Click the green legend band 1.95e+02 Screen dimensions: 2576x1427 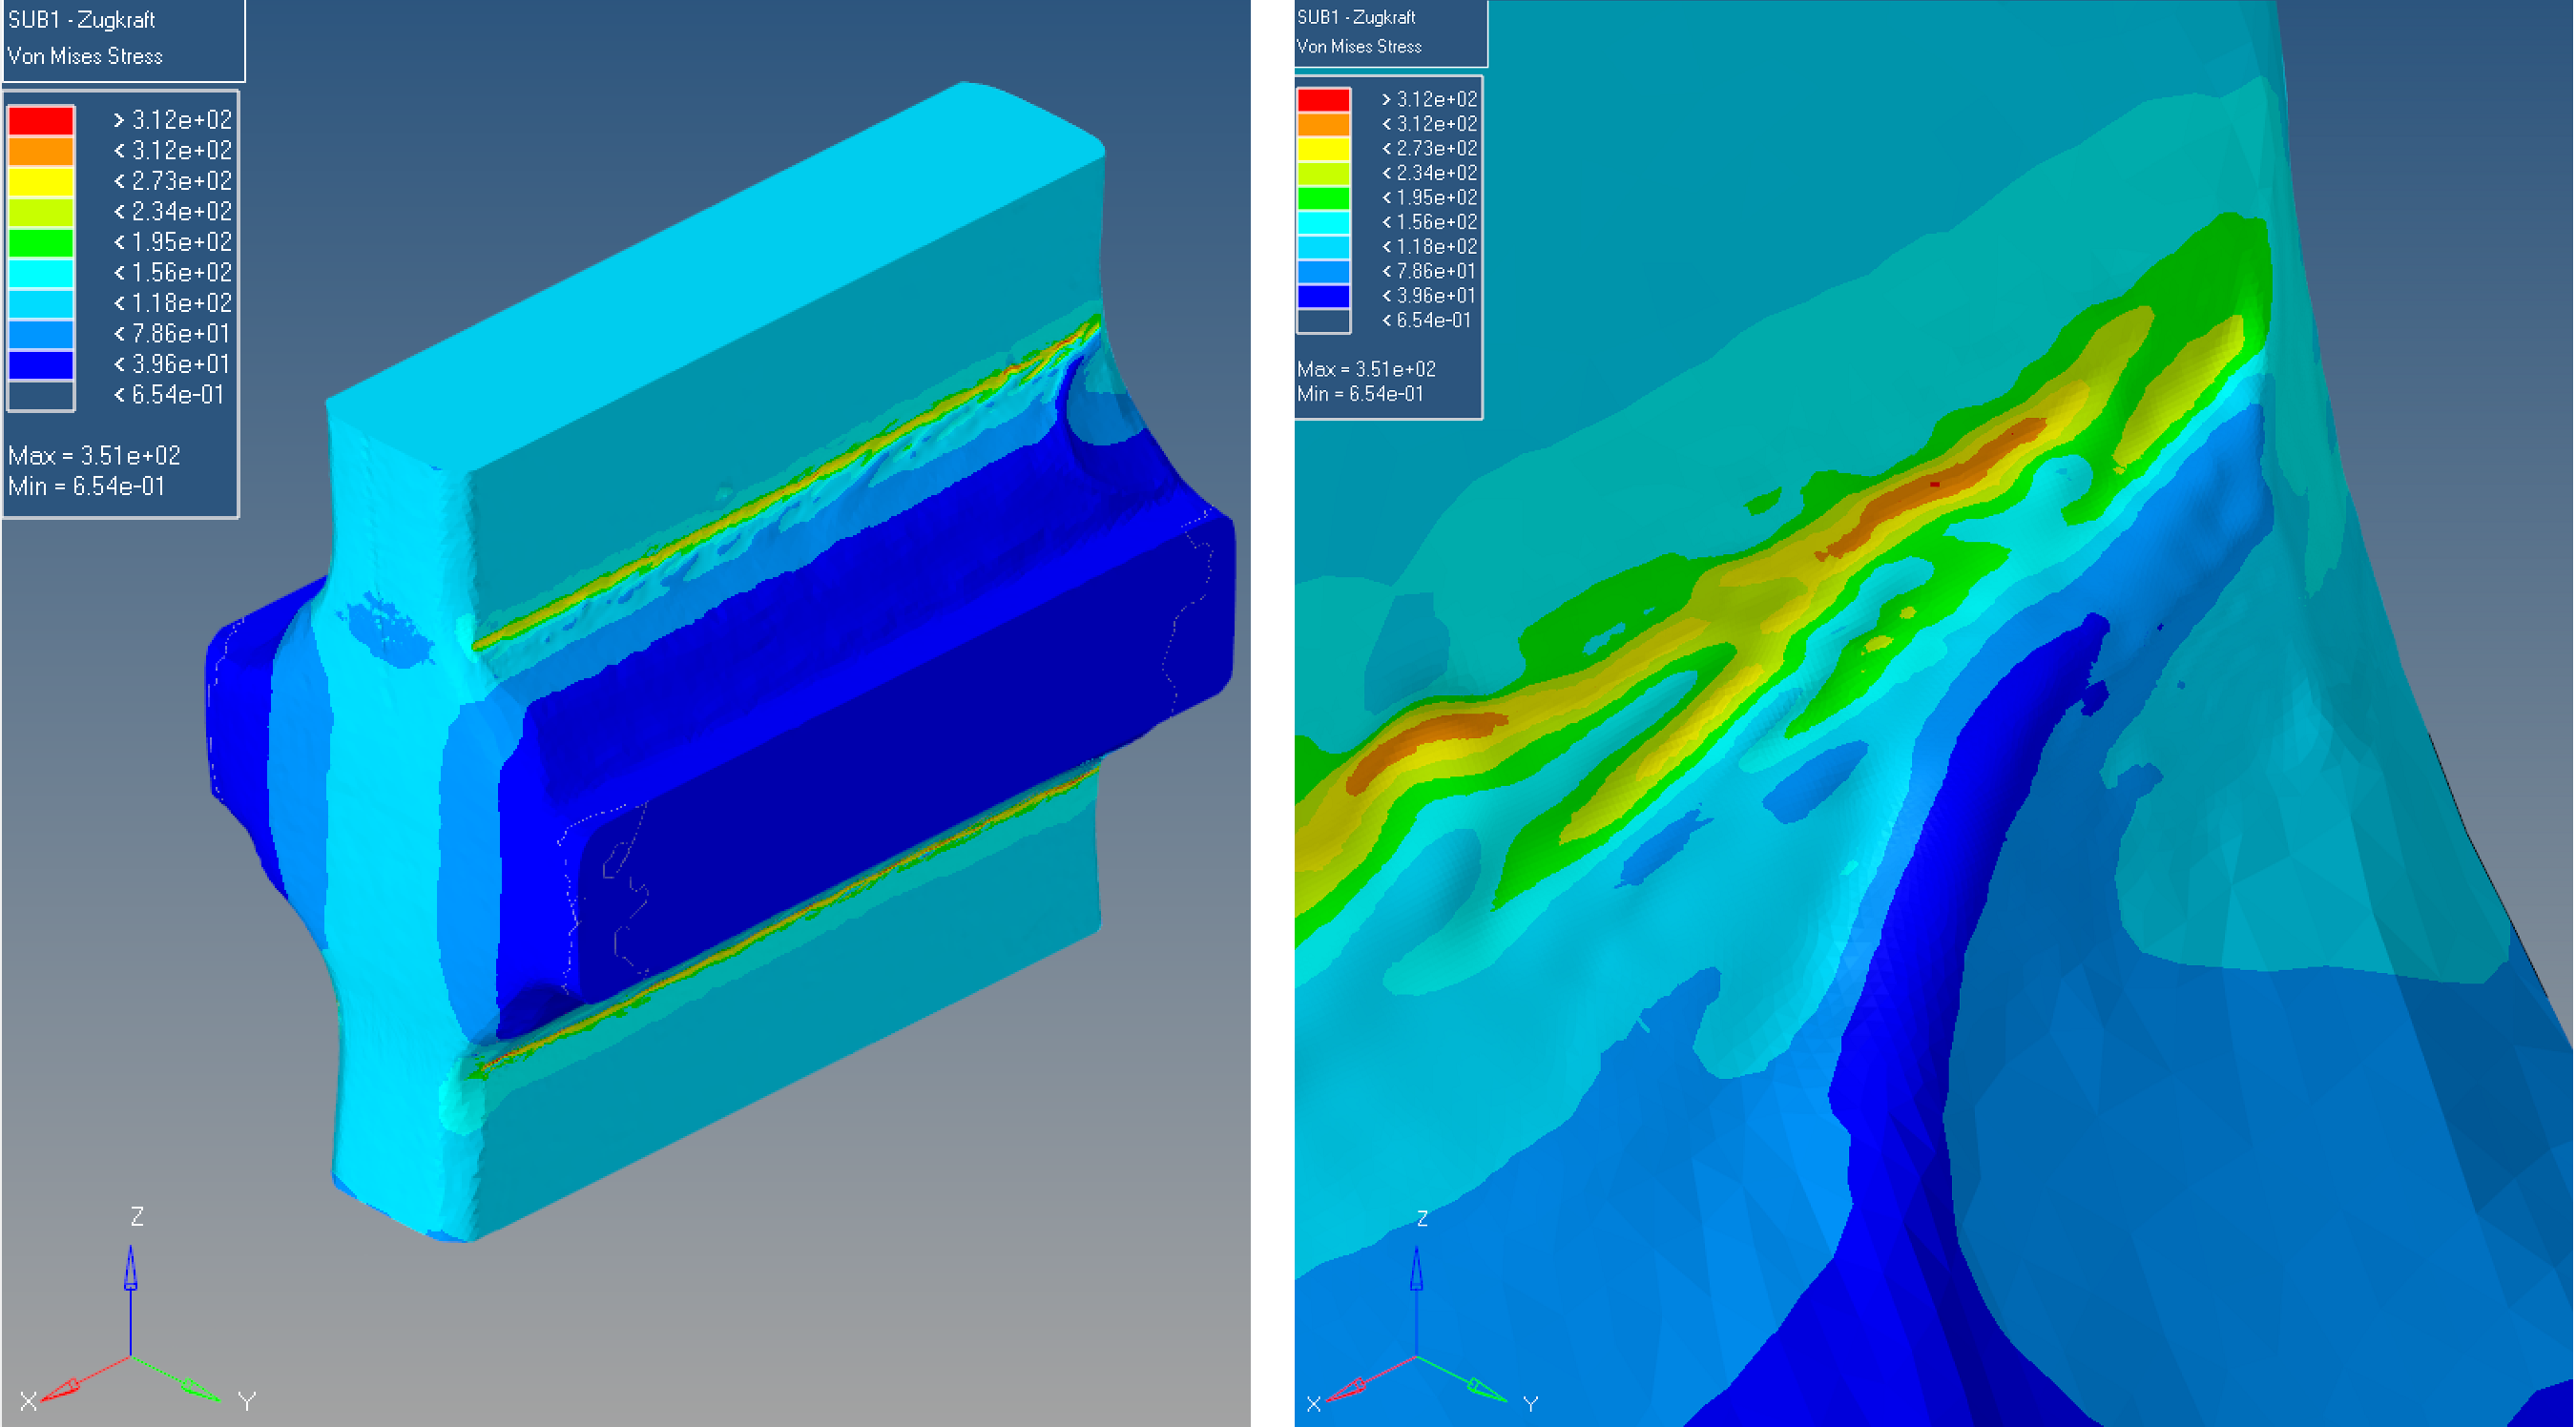tap(40, 241)
